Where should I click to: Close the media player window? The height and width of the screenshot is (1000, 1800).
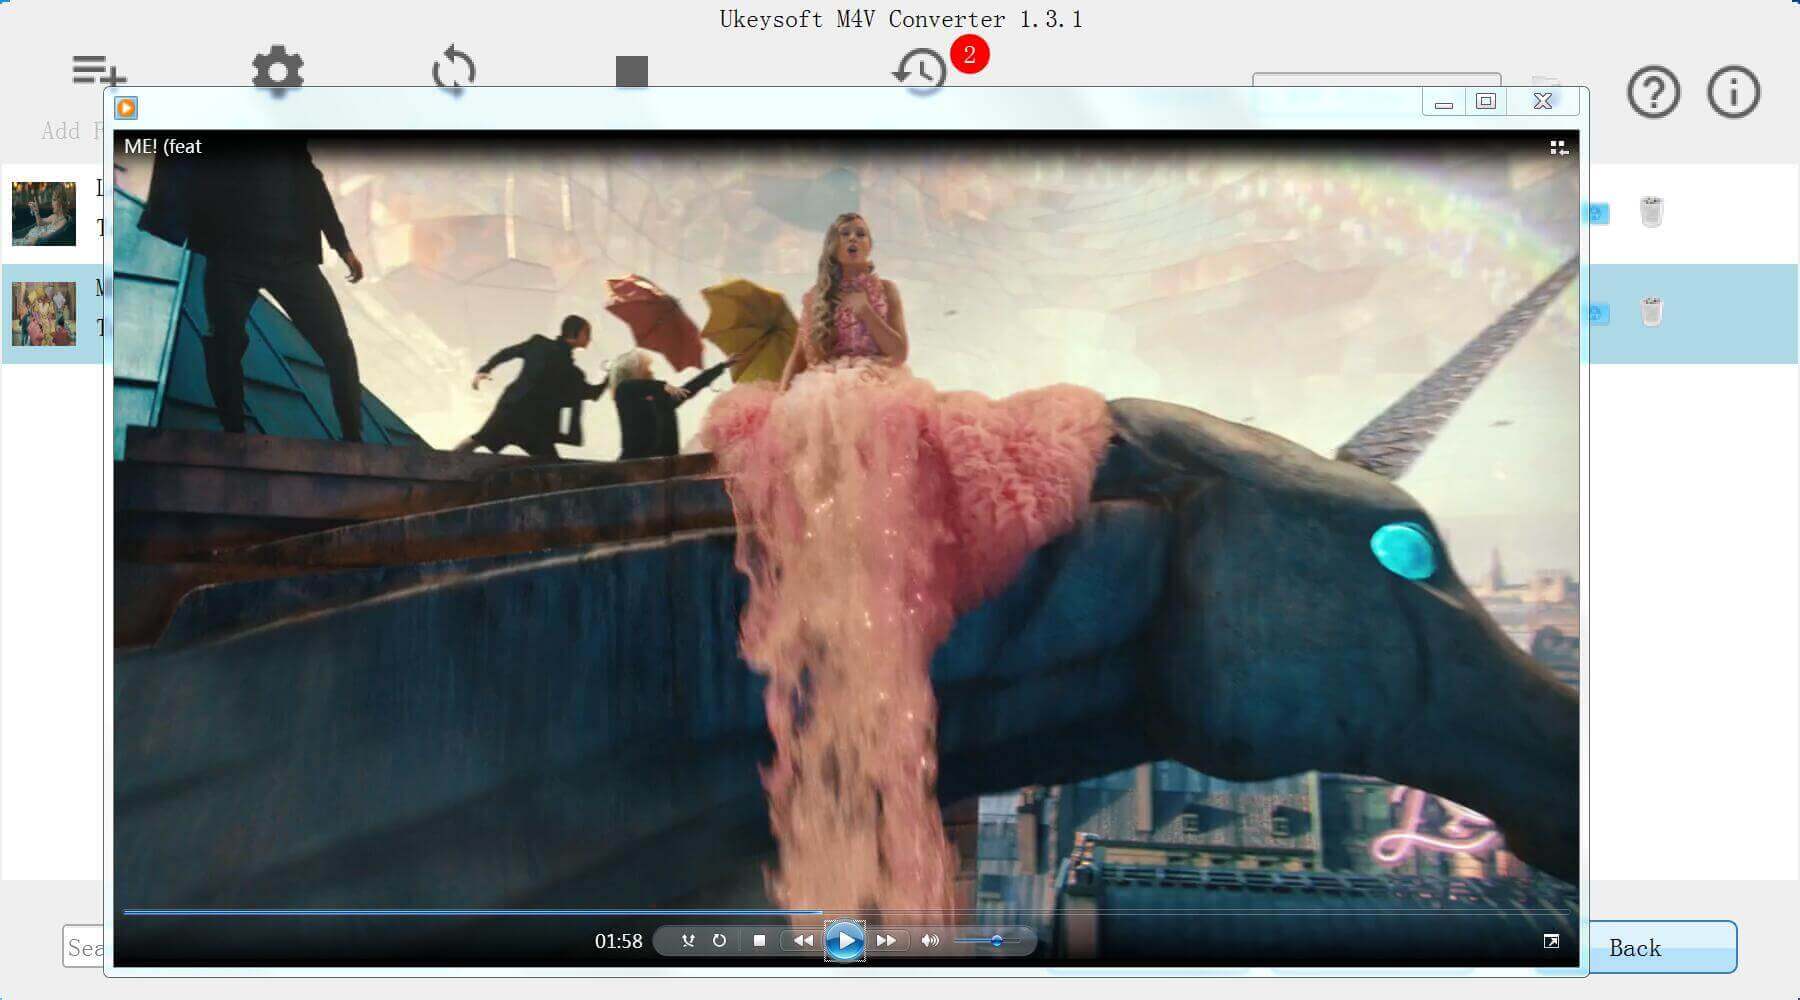tap(1543, 102)
